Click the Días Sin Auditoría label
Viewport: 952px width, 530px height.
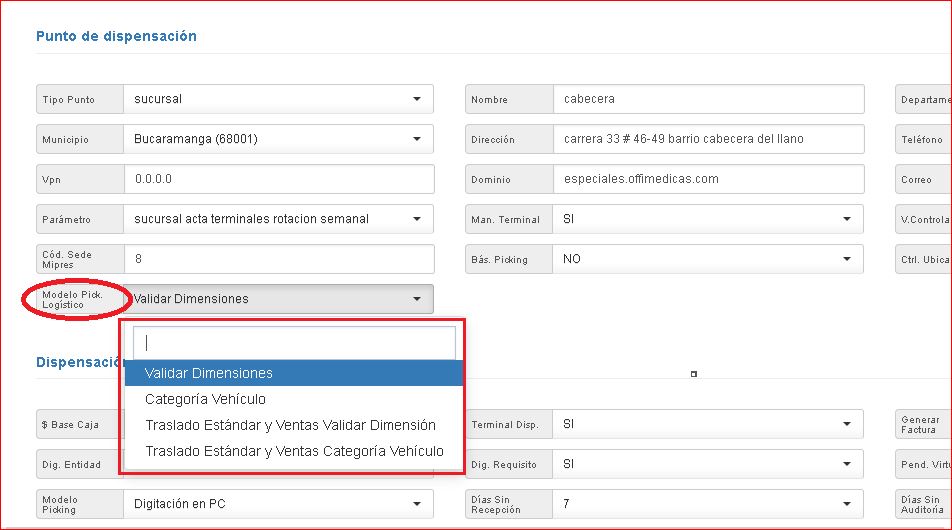tap(922, 505)
